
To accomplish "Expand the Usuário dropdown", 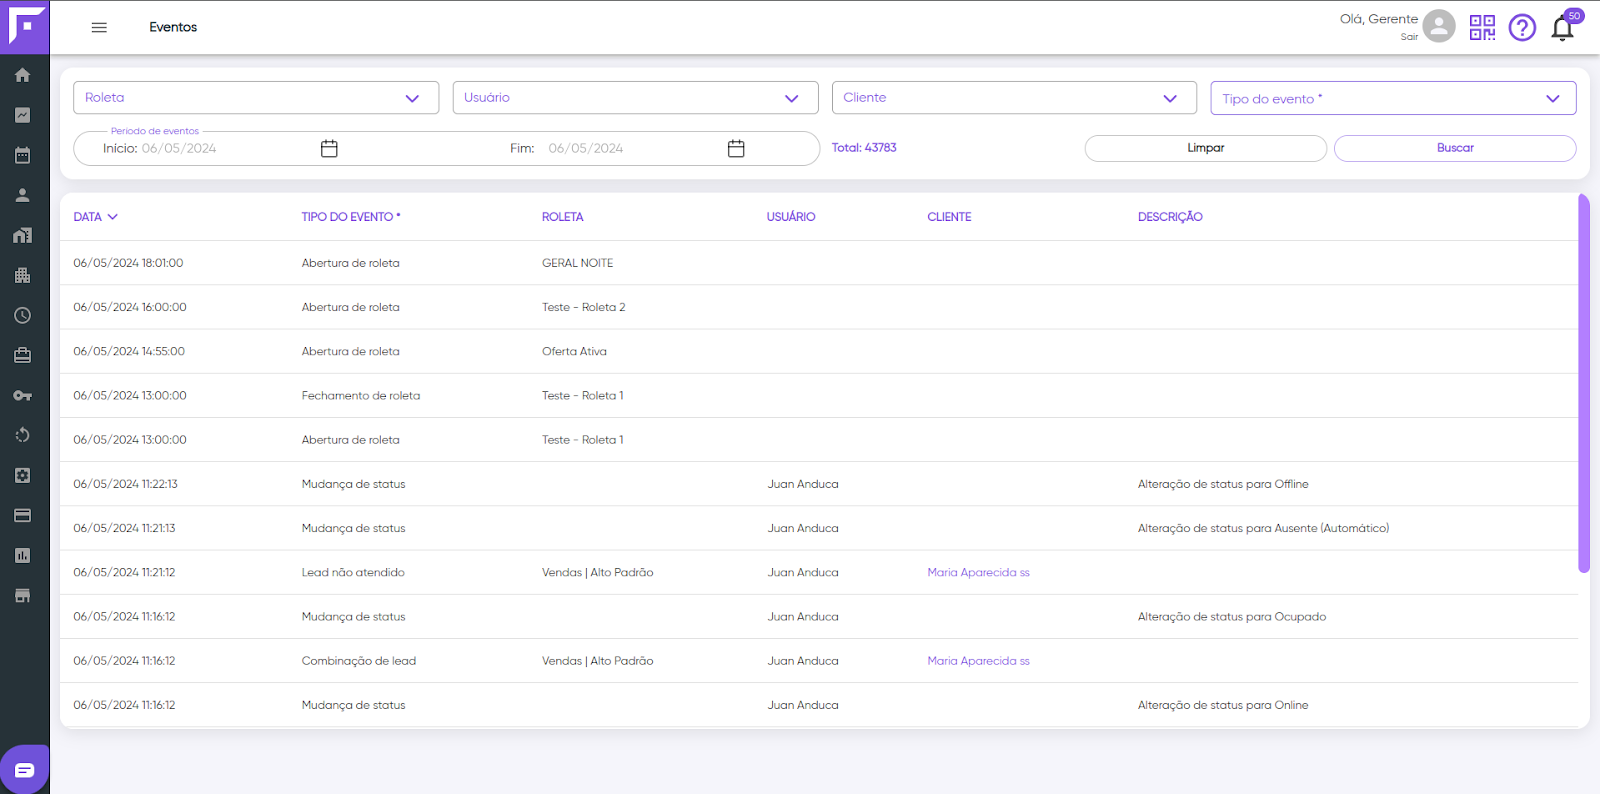I will pyautogui.click(x=635, y=97).
